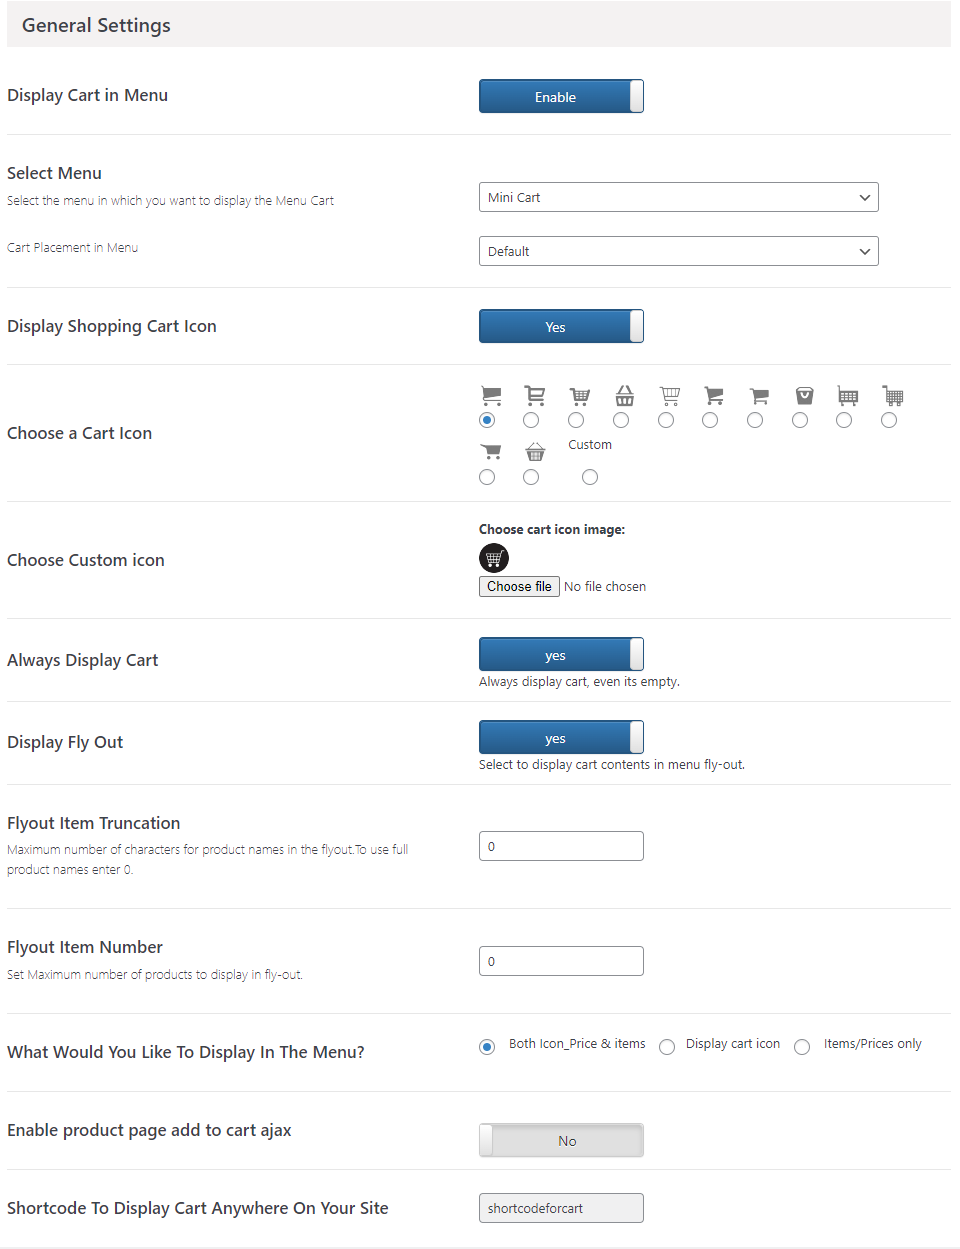Select the gingham basket icon in second row
This screenshot has height=1249, width=960.
click(x=531, y=477)
